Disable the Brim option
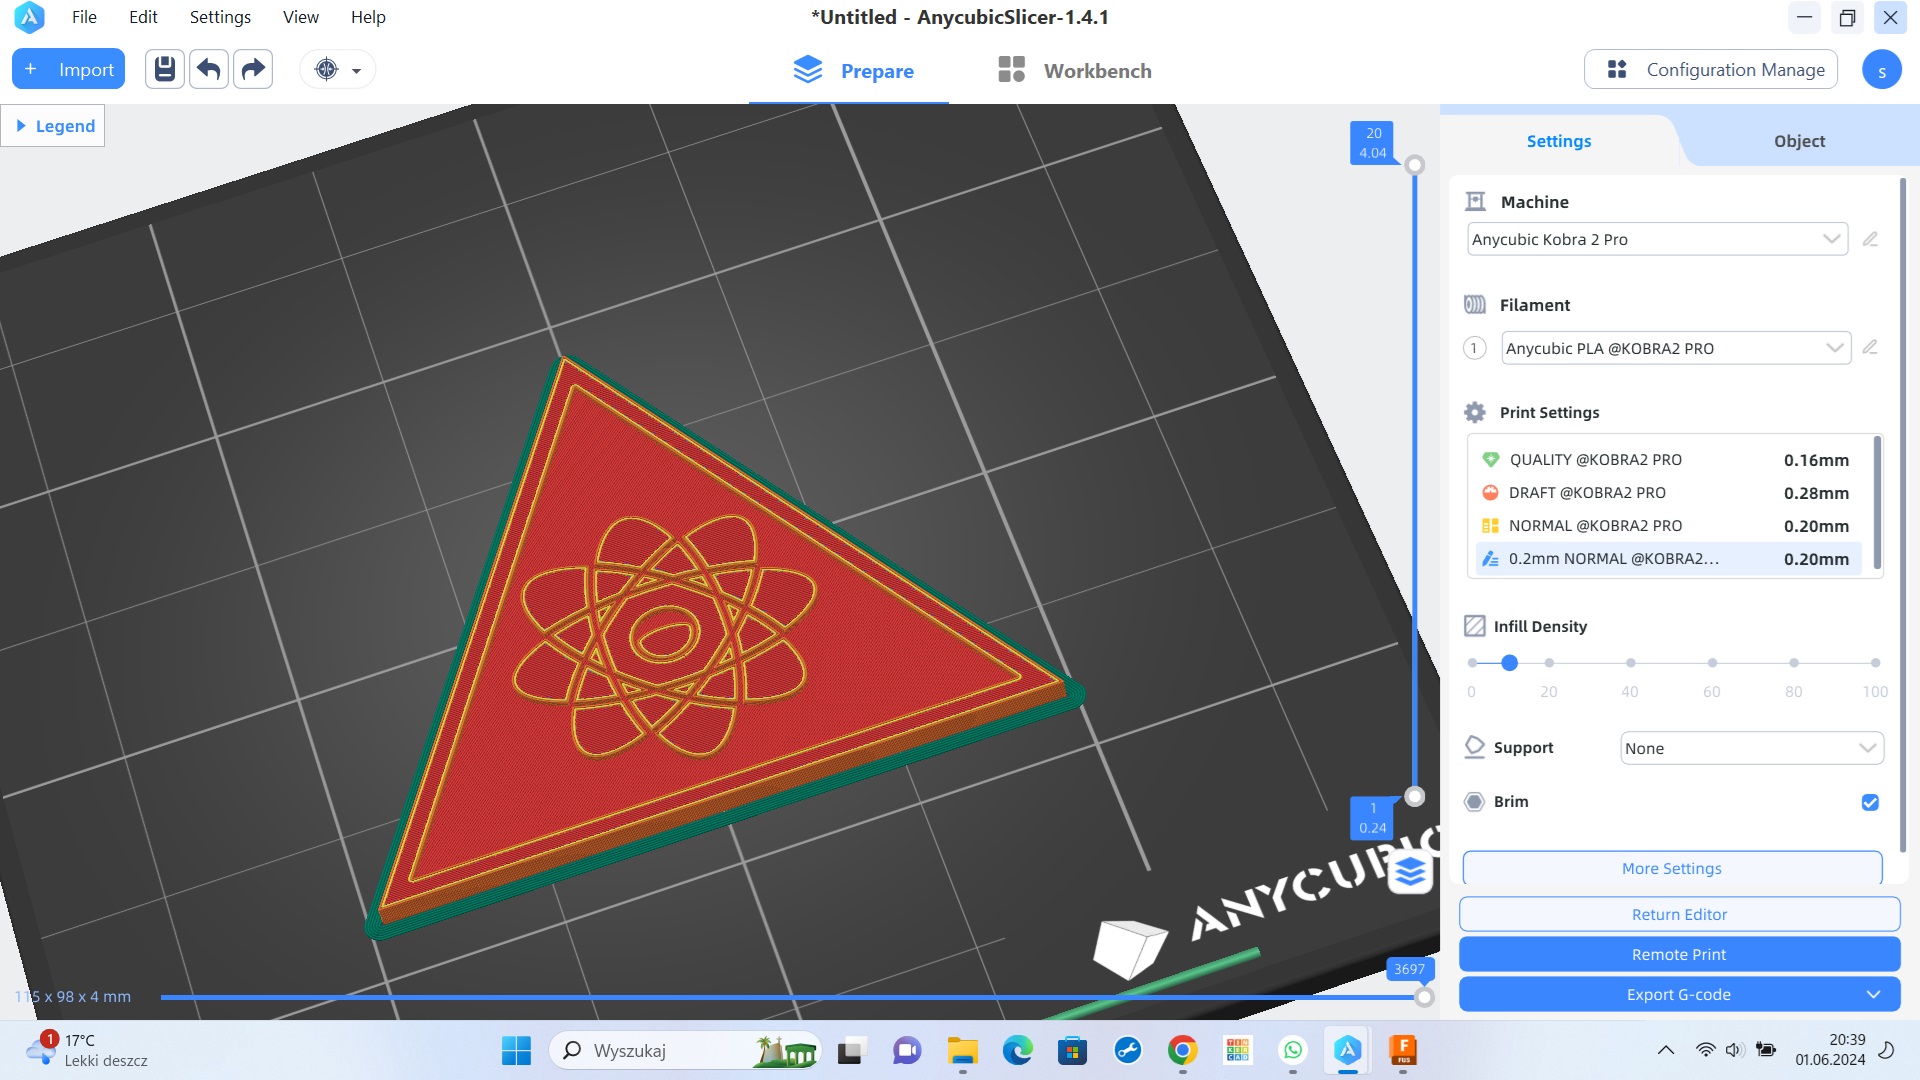Image resolution: width=1920 pixels, height=1080 pixels. click(1869, 802)
